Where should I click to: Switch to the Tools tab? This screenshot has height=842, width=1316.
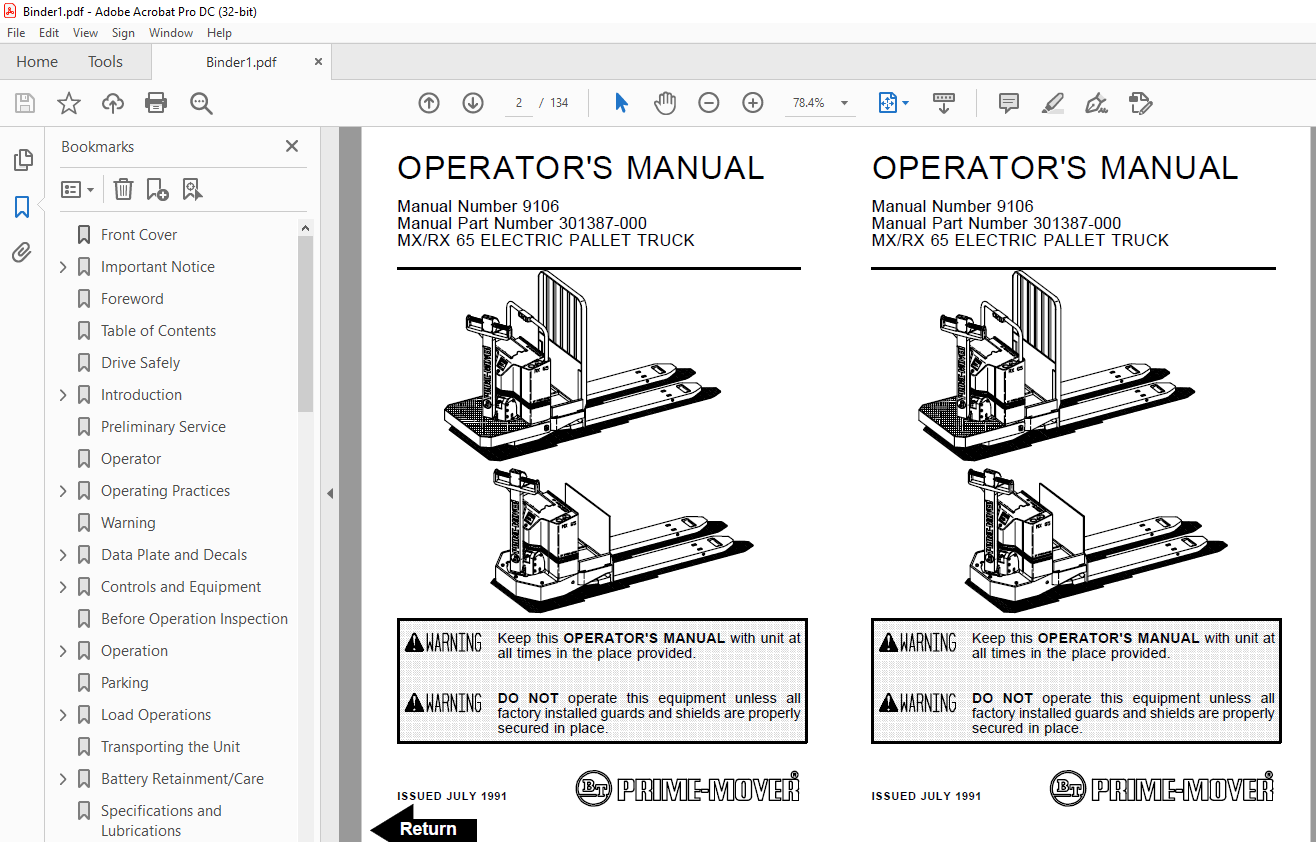(x=105, y=62)
